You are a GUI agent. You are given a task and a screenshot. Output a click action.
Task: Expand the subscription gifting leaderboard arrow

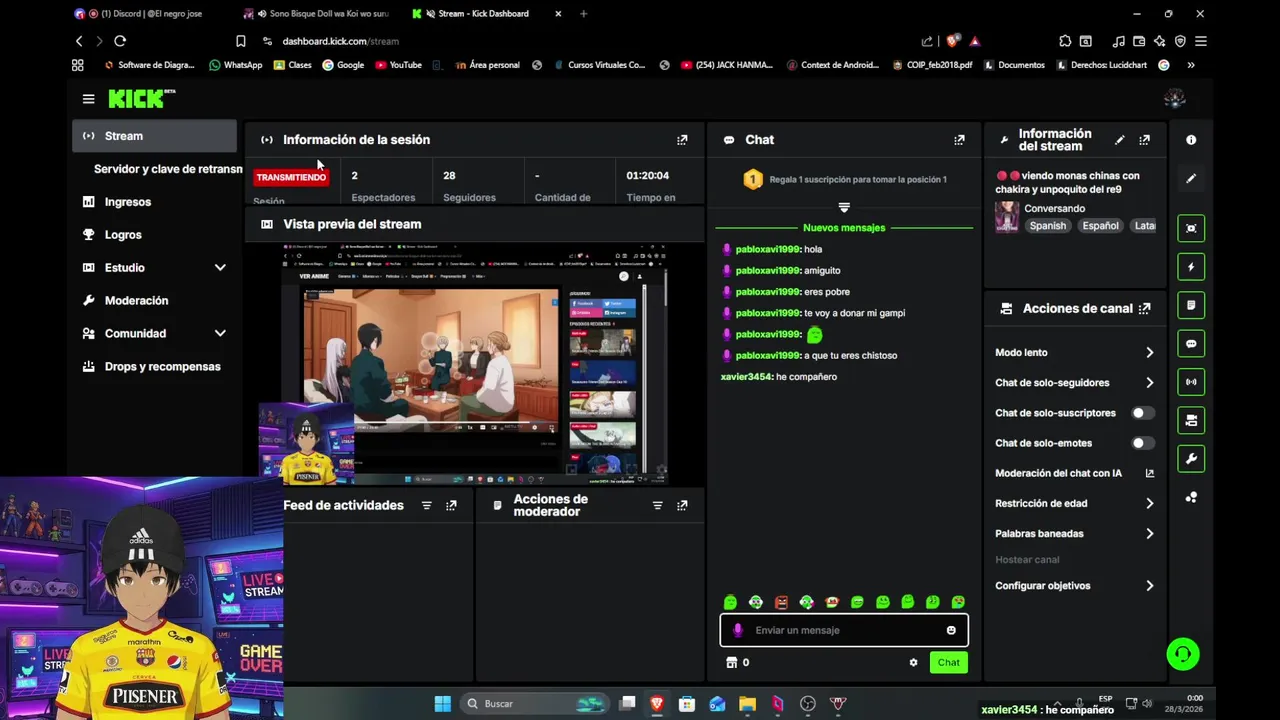[x=844, y=207]
